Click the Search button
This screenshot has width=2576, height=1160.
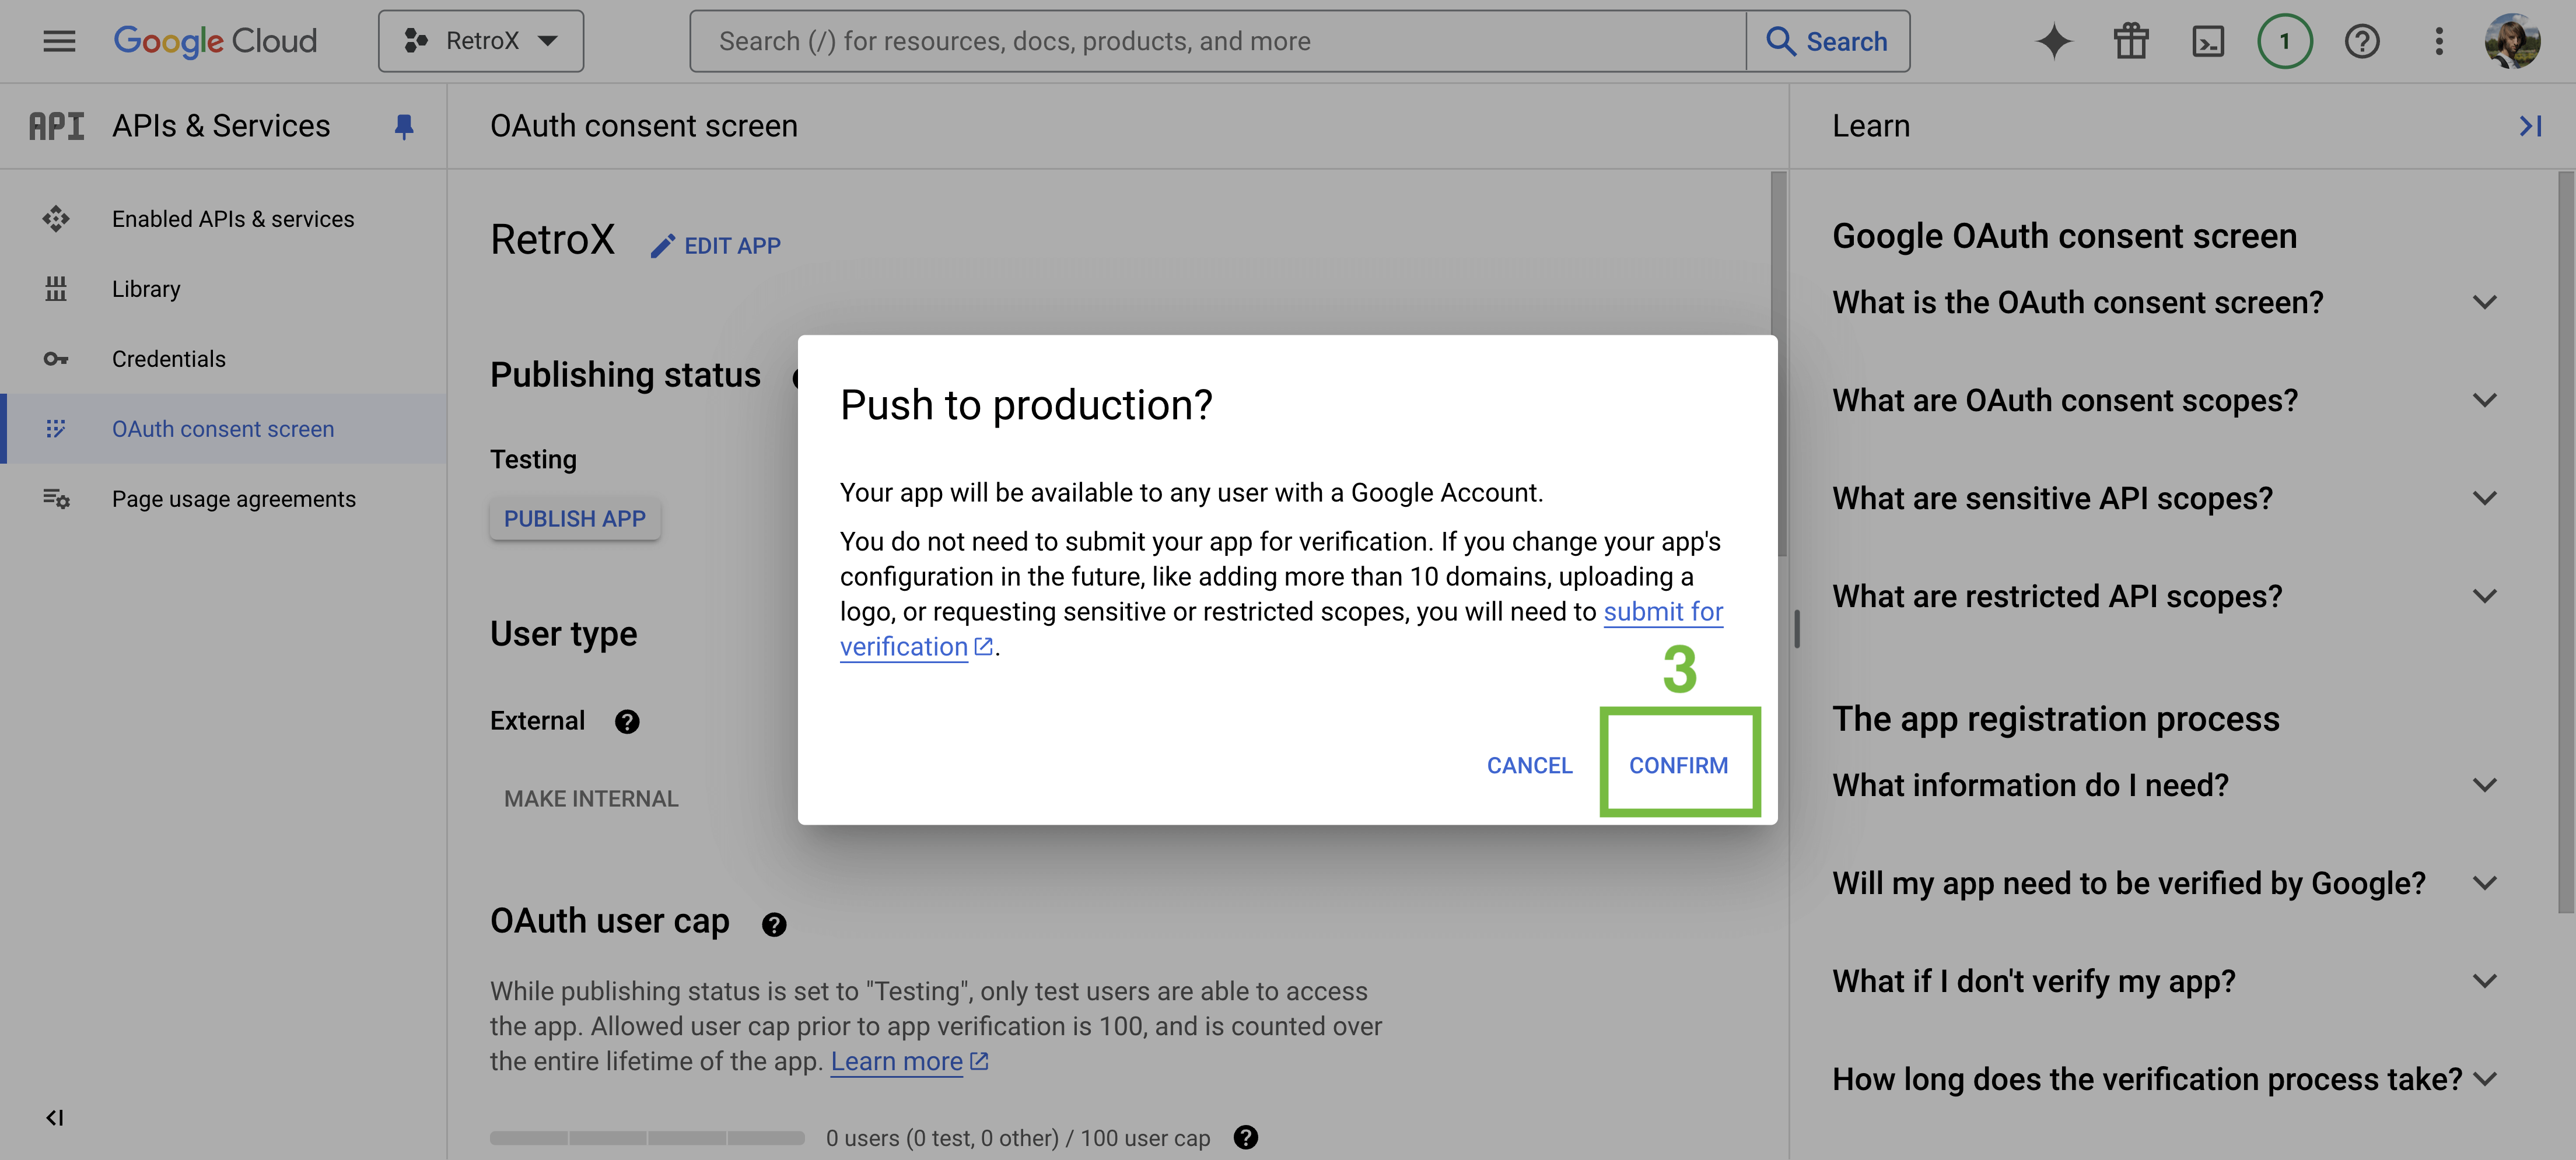(1828, 41)
